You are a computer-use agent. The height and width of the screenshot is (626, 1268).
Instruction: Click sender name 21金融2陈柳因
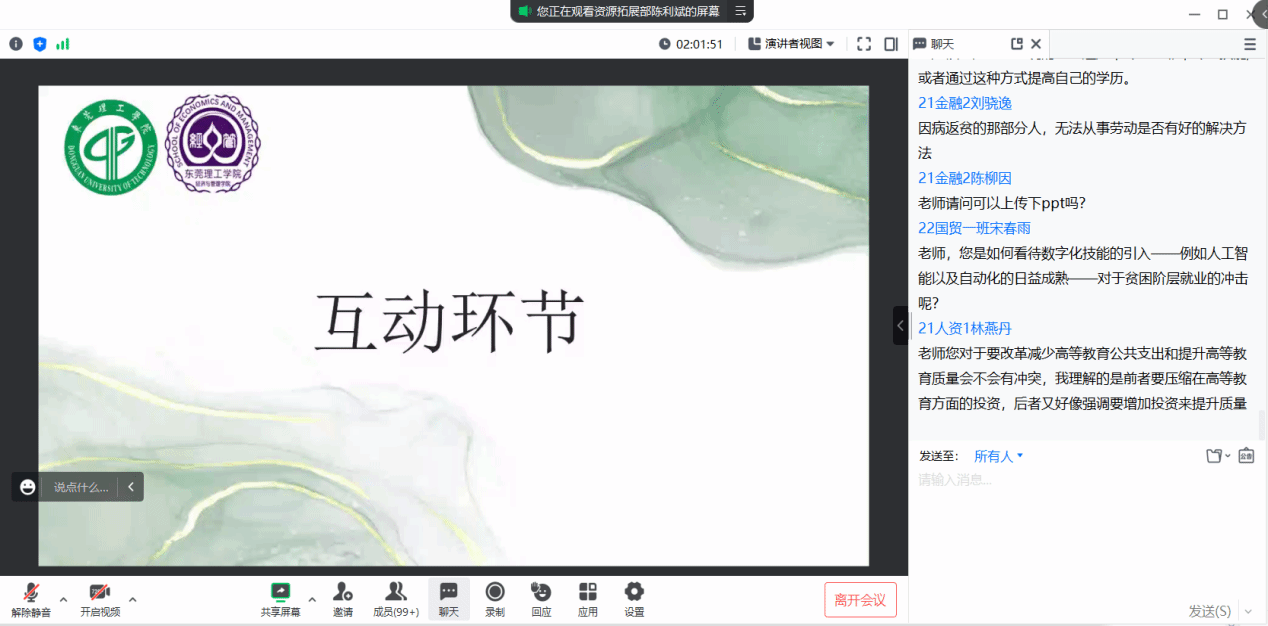(965, 178)
